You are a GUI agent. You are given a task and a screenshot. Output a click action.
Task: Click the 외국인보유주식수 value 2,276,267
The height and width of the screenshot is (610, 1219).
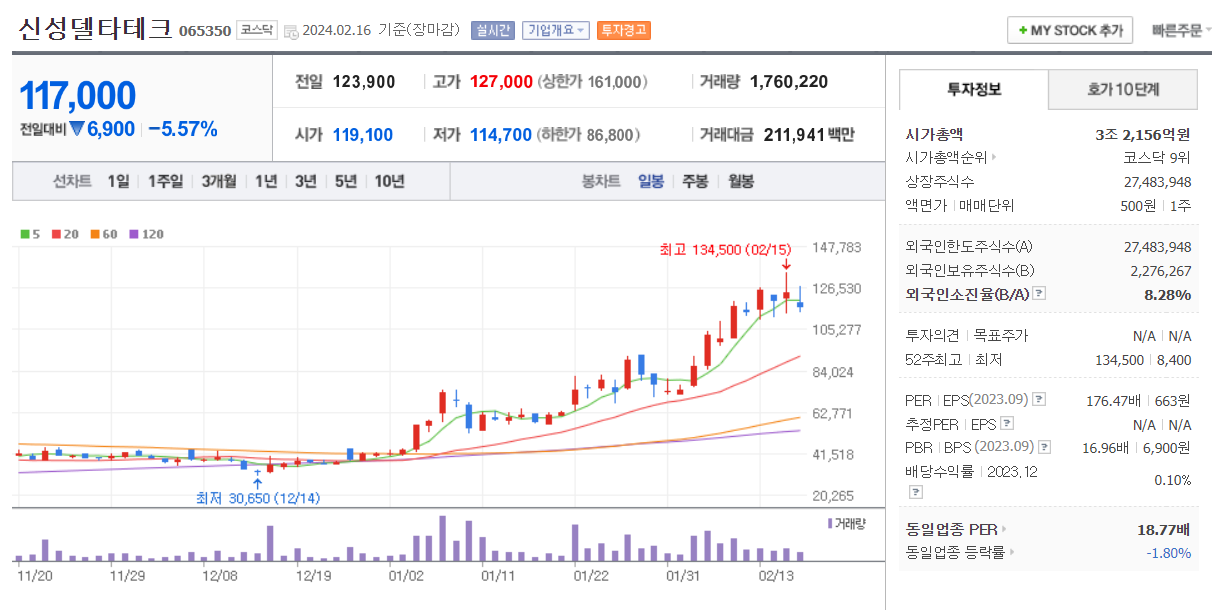(1161, 270)
